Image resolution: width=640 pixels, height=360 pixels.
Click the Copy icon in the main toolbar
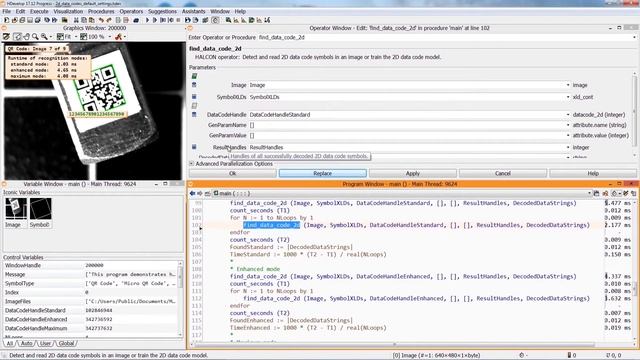tap(84, 20)
